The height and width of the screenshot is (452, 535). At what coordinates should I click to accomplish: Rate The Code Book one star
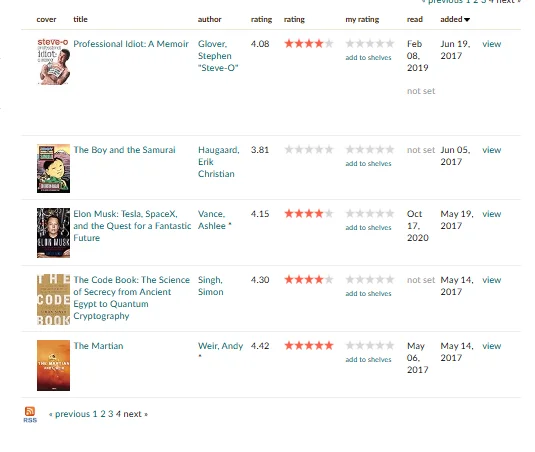click(x=350, y=280)
